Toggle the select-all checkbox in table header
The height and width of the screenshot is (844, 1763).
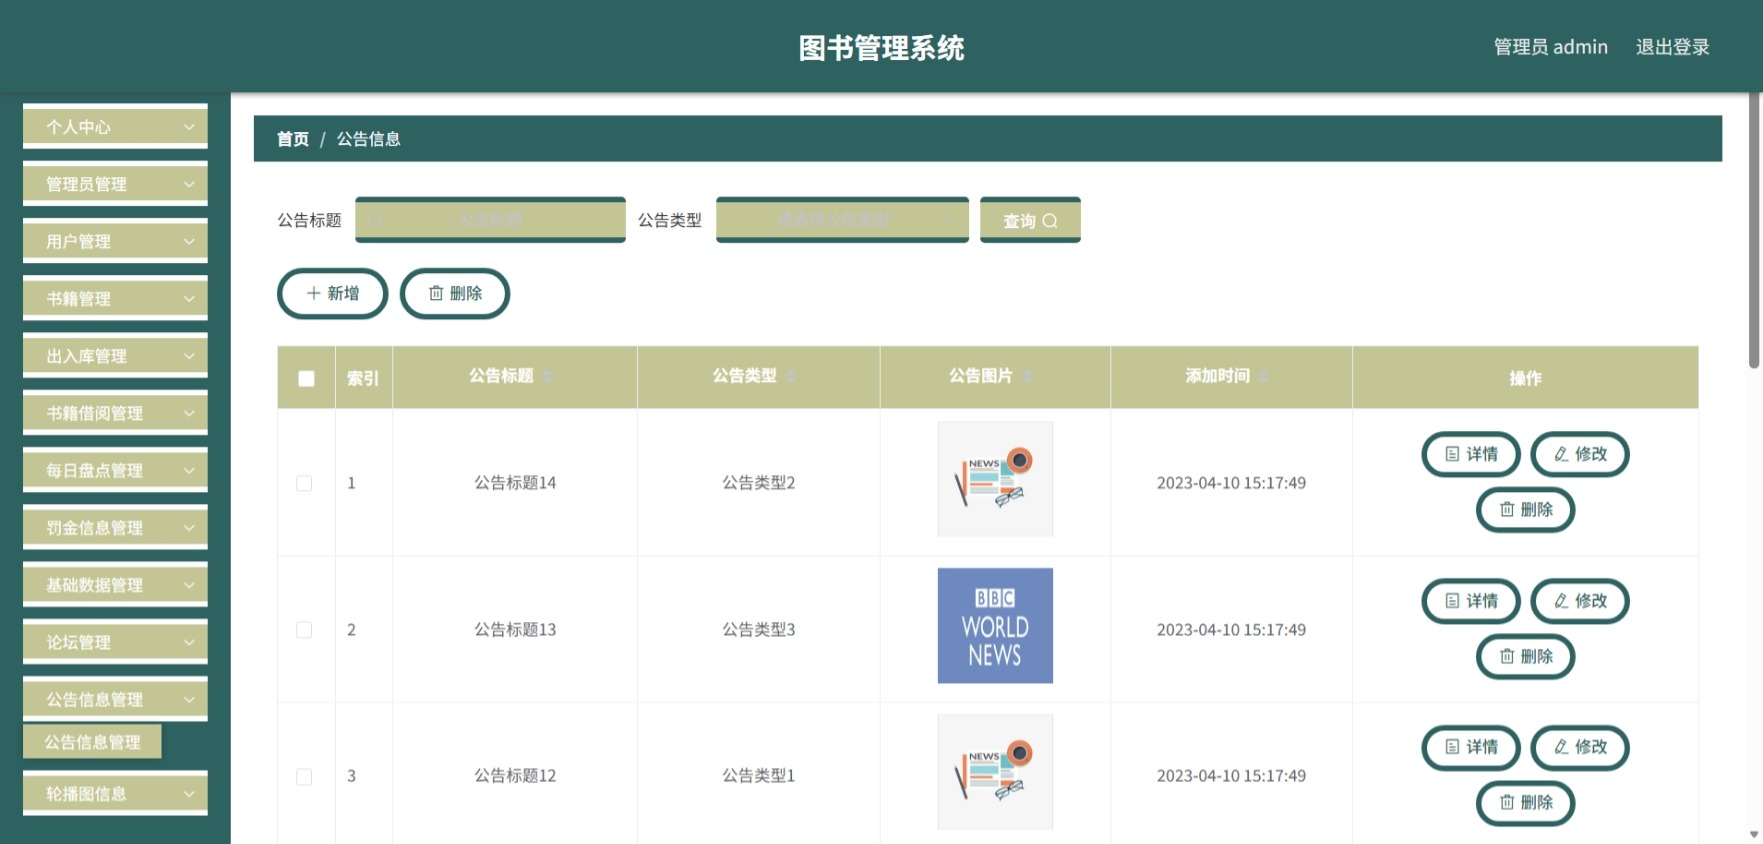306,378
